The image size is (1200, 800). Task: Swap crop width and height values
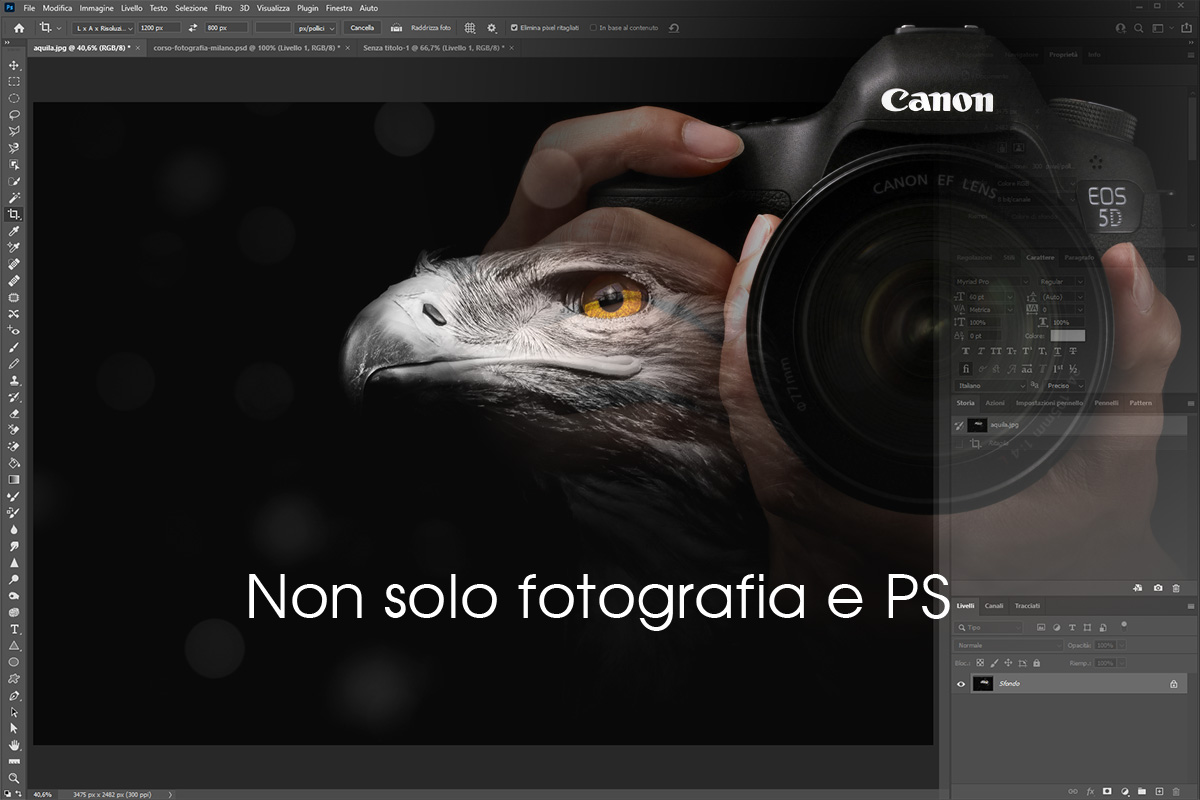pyautogui.click(x=193, y=28)
